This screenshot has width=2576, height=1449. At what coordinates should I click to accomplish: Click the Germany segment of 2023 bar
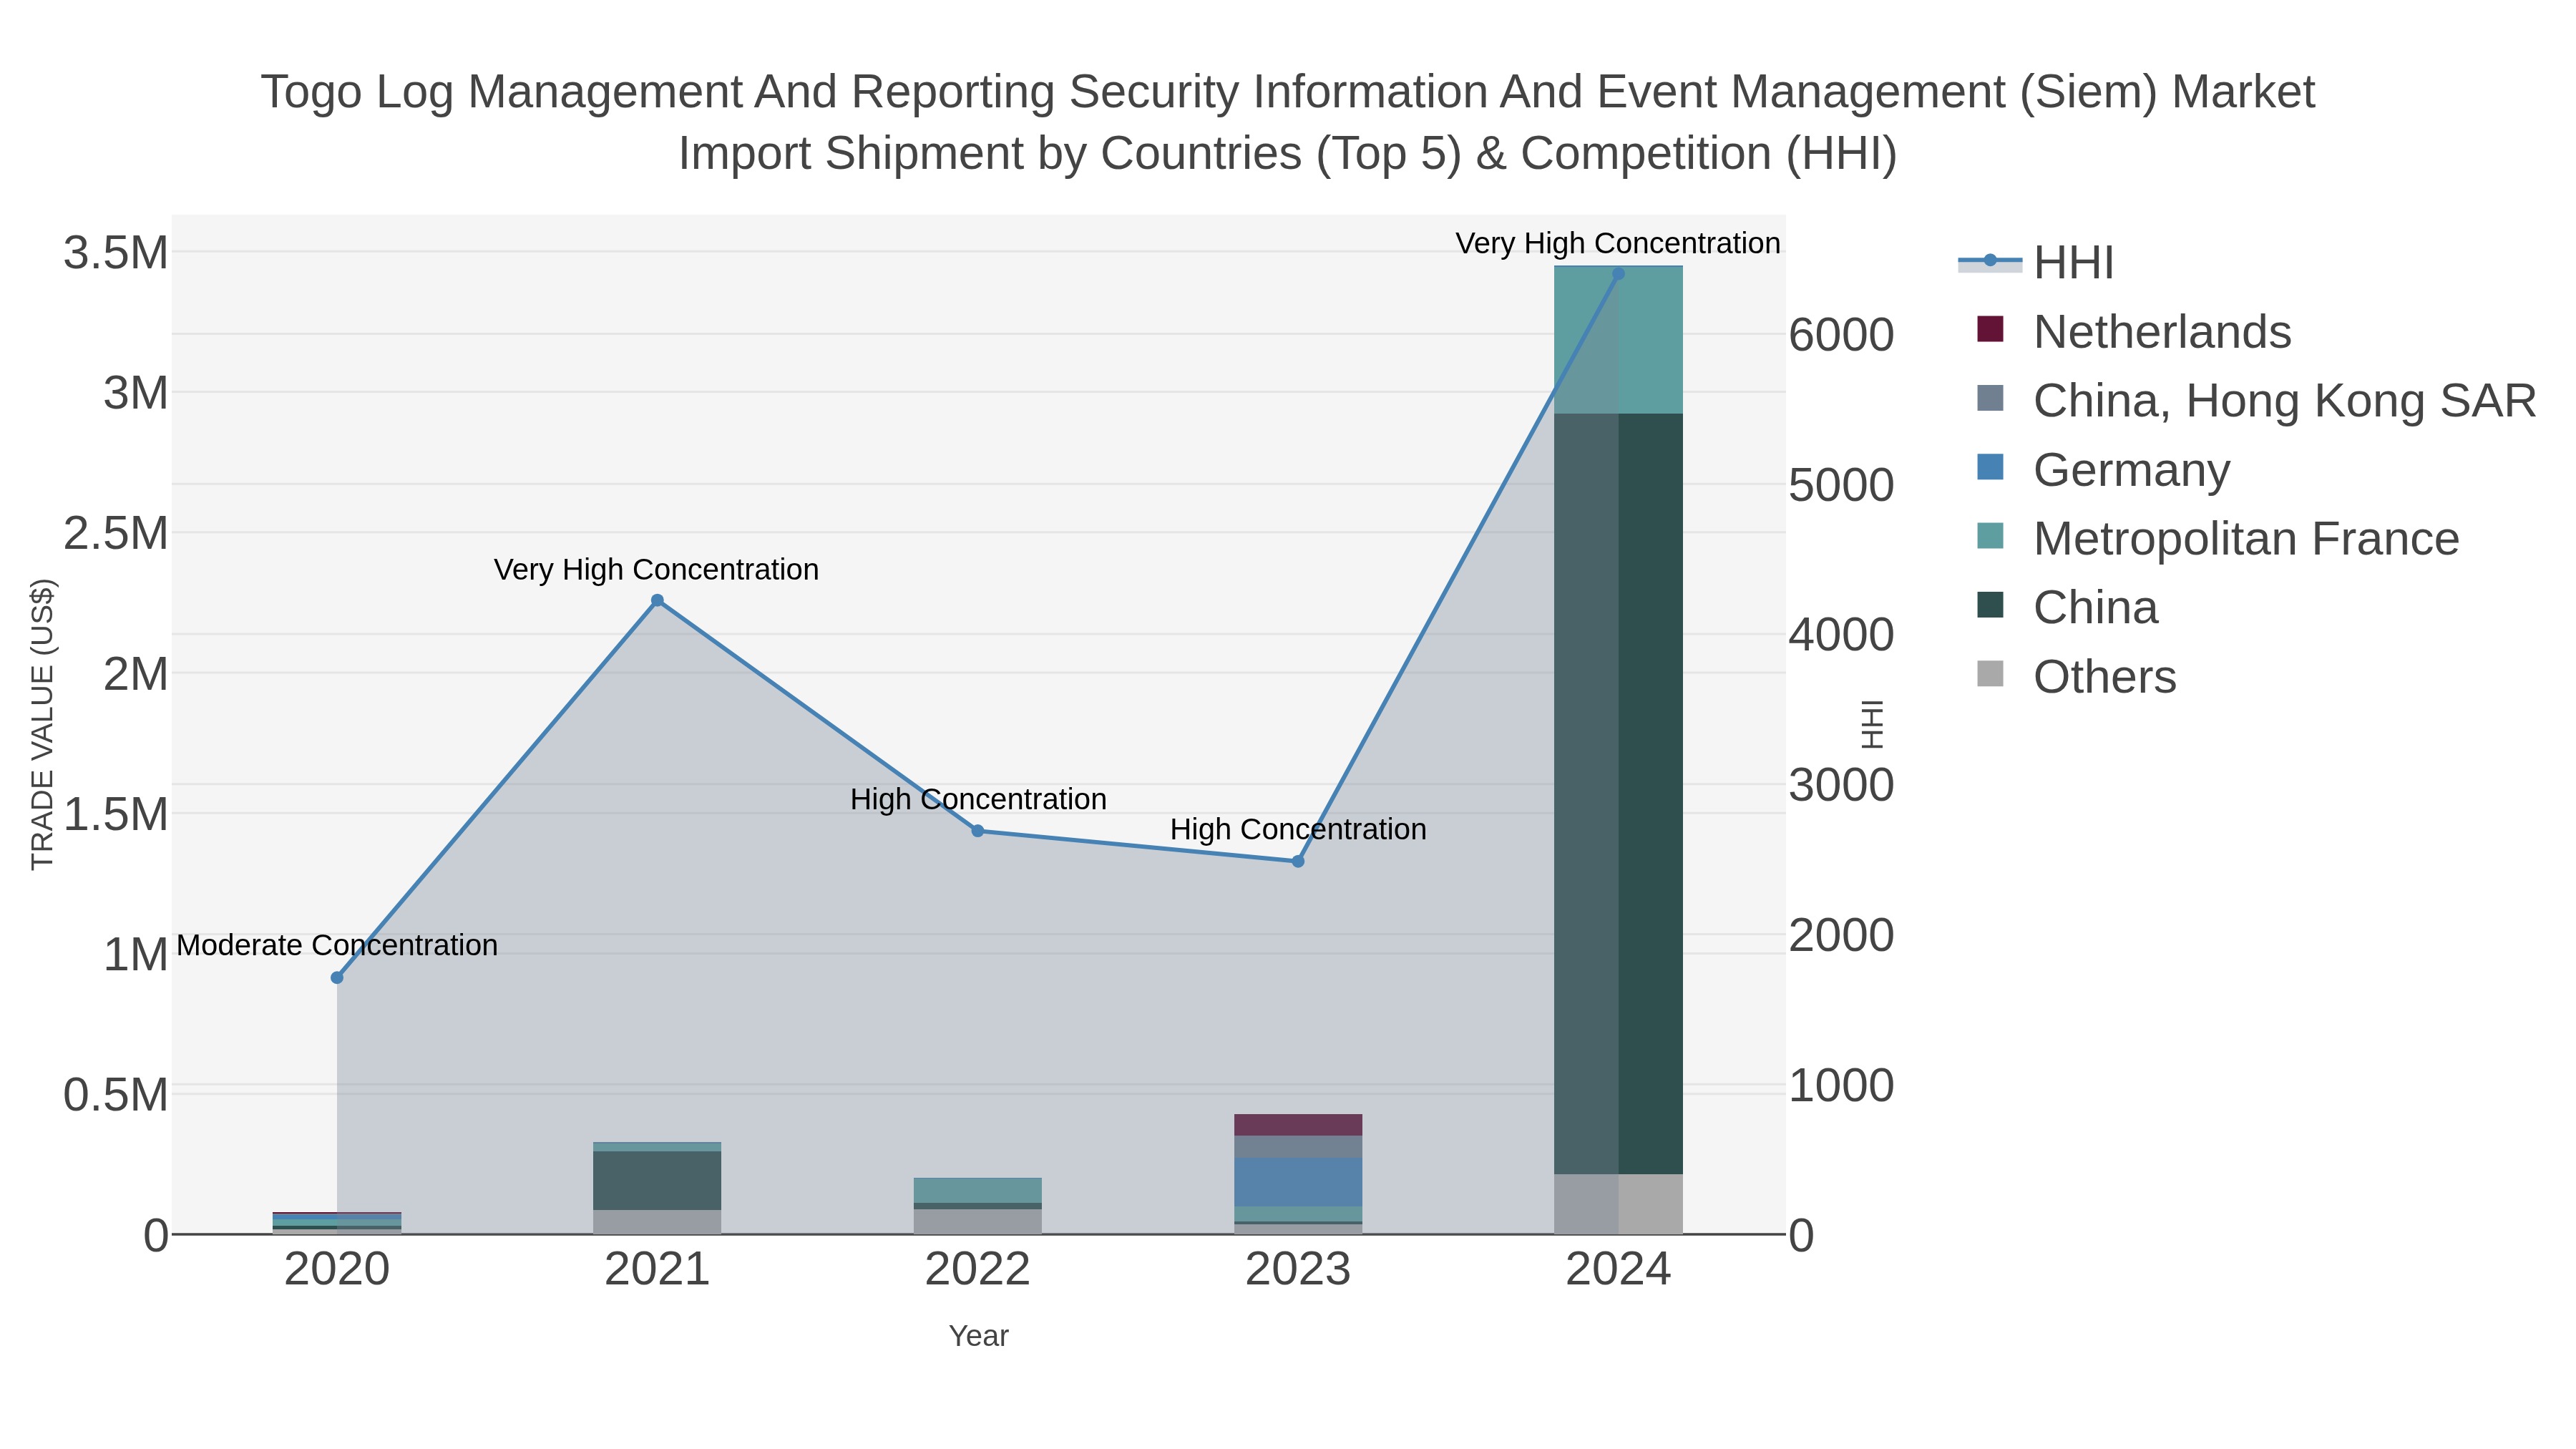tap(1298, 1182)
